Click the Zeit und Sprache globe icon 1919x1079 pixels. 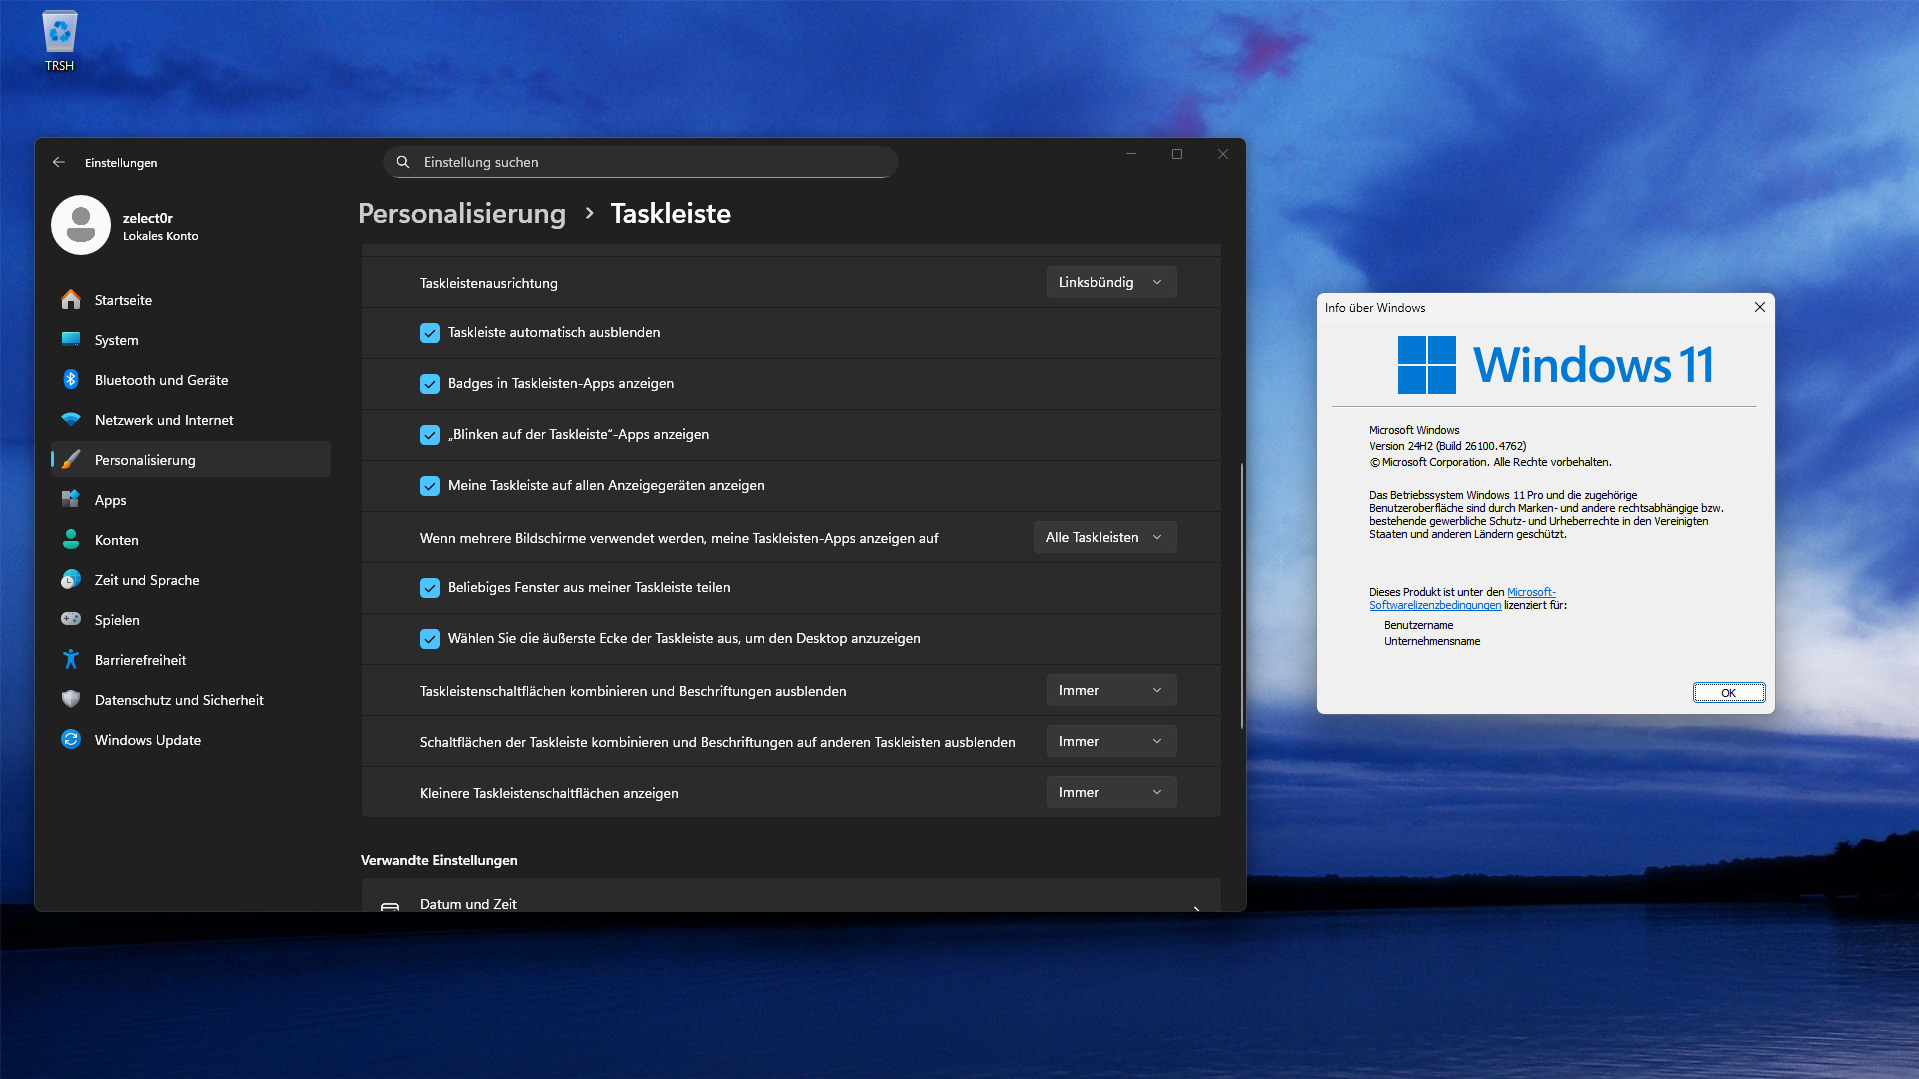[71, 580]
